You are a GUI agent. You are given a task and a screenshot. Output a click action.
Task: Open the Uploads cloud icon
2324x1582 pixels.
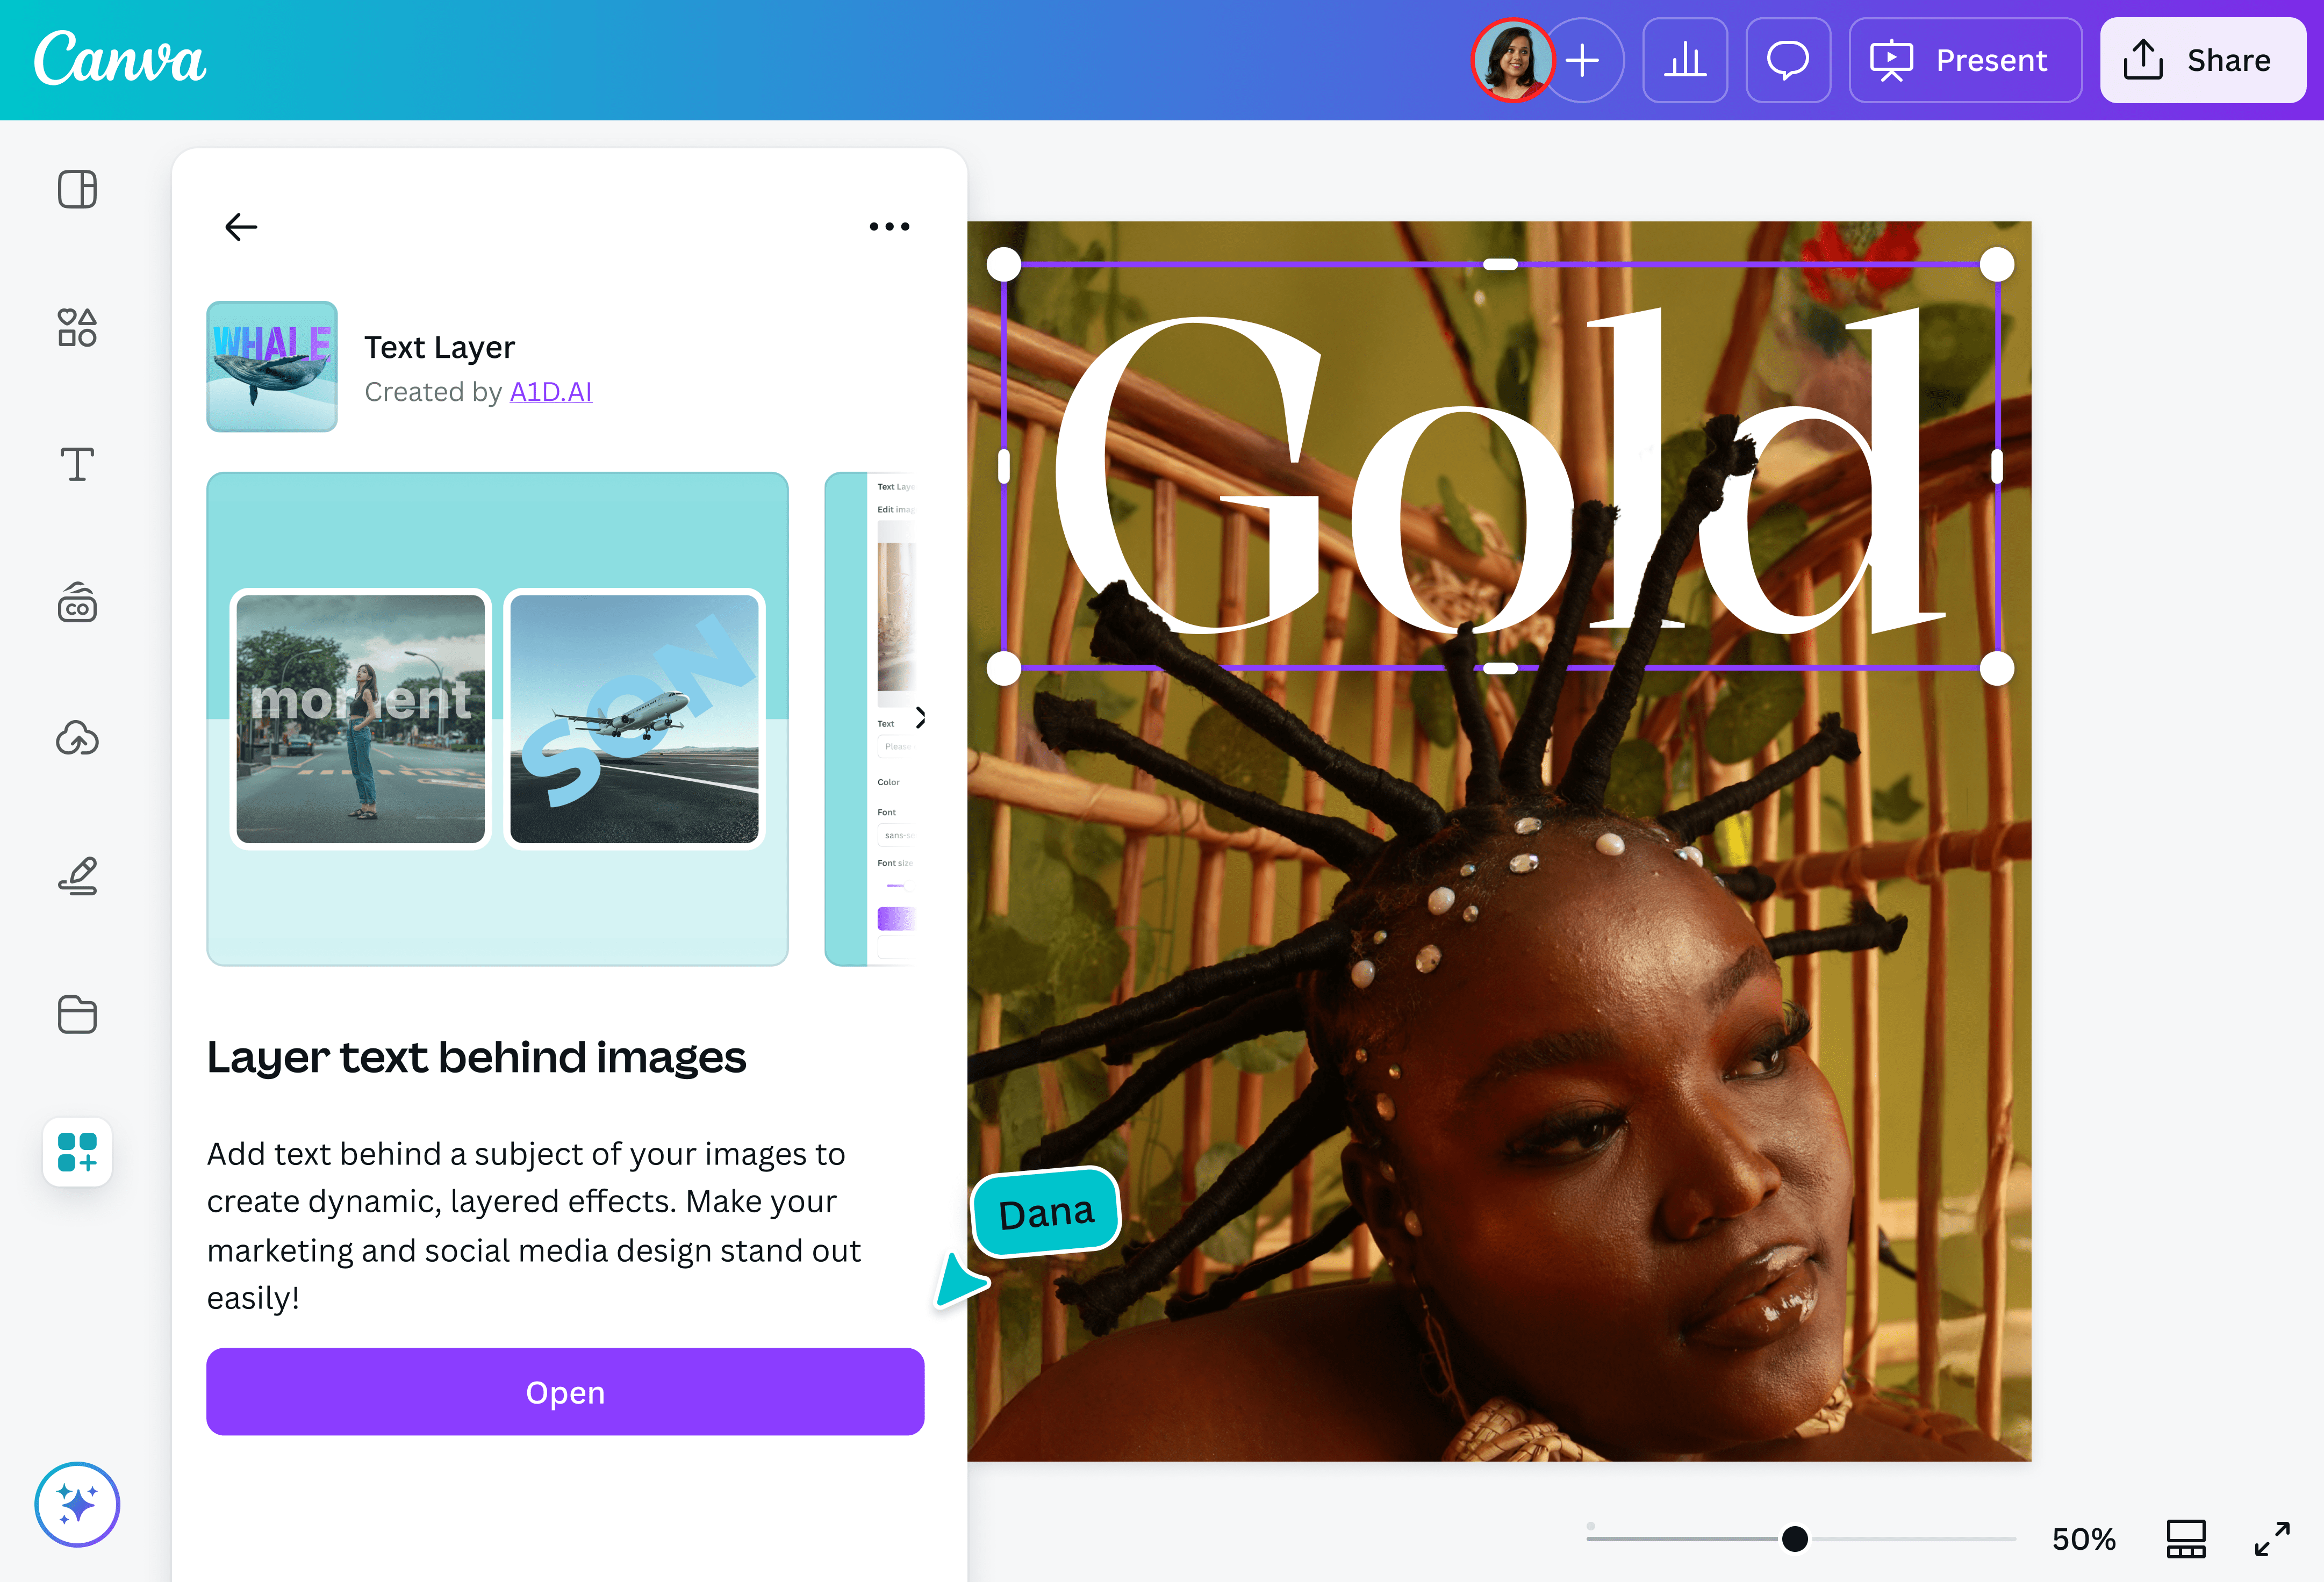click(77, 739)
